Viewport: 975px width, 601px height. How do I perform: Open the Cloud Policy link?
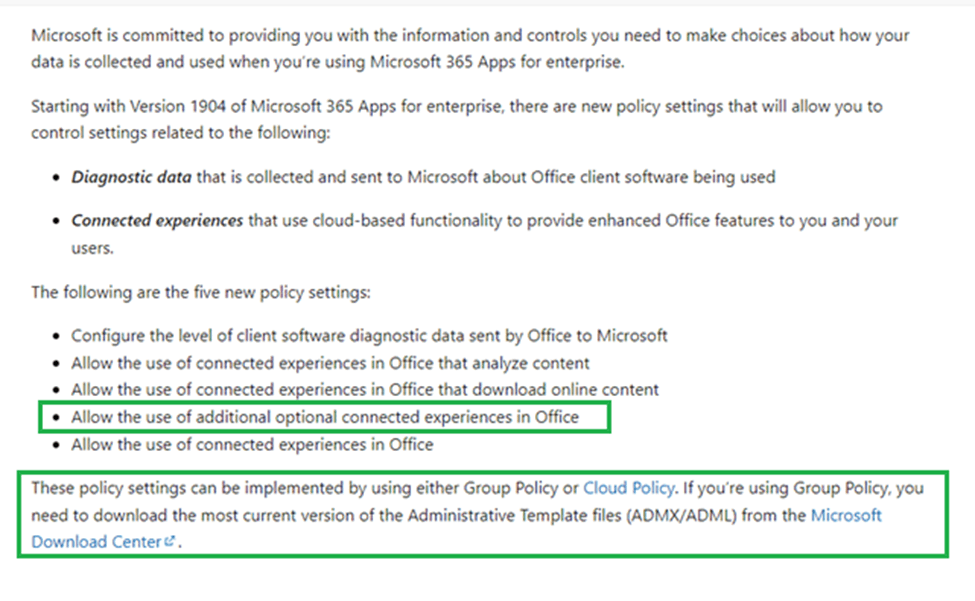click(629, 489)
